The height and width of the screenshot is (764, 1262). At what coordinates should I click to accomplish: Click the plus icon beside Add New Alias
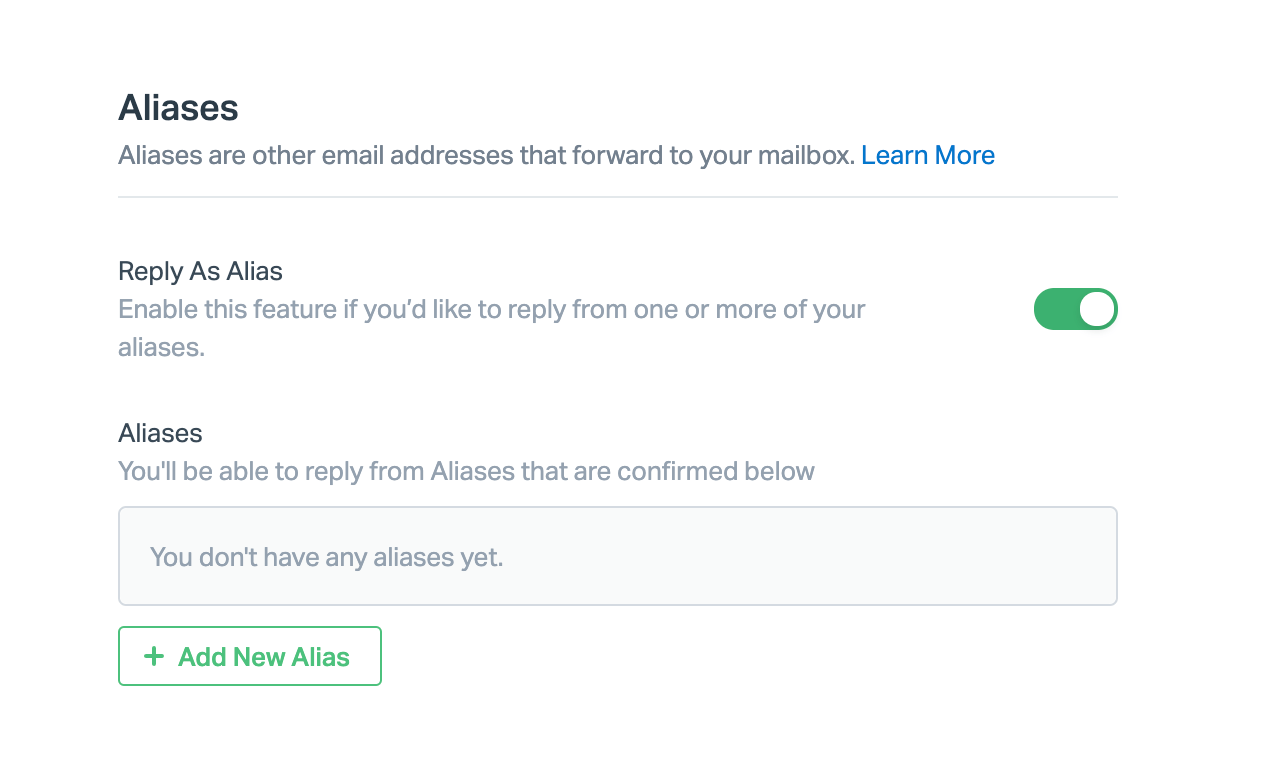click(x=154, y=656)
